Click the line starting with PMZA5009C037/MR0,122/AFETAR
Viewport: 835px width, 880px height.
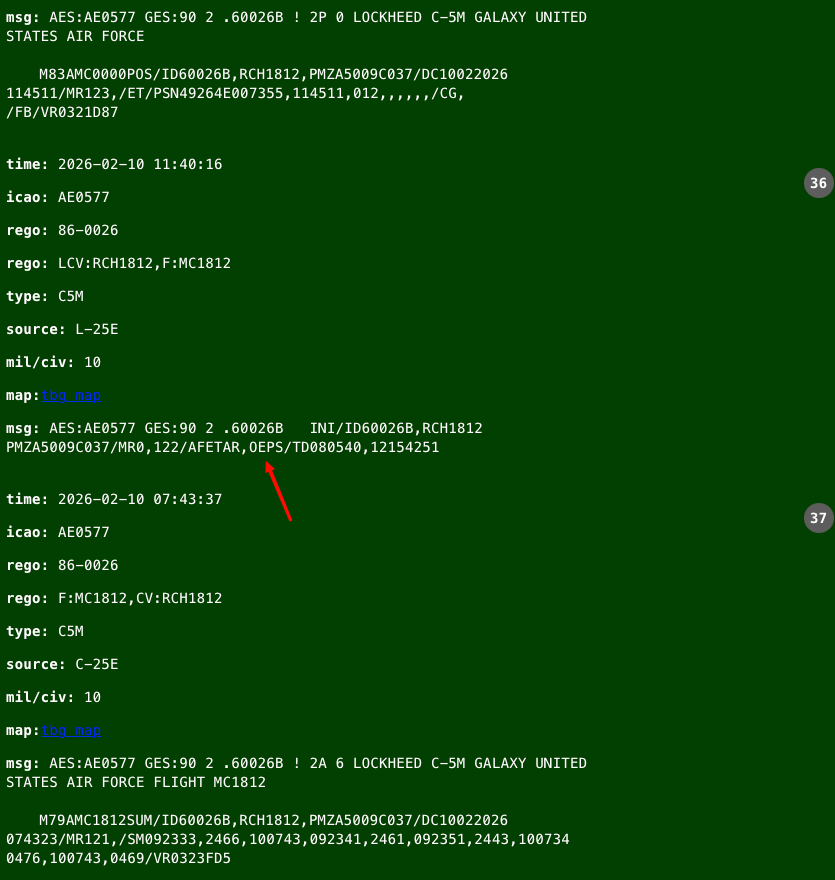222,448
